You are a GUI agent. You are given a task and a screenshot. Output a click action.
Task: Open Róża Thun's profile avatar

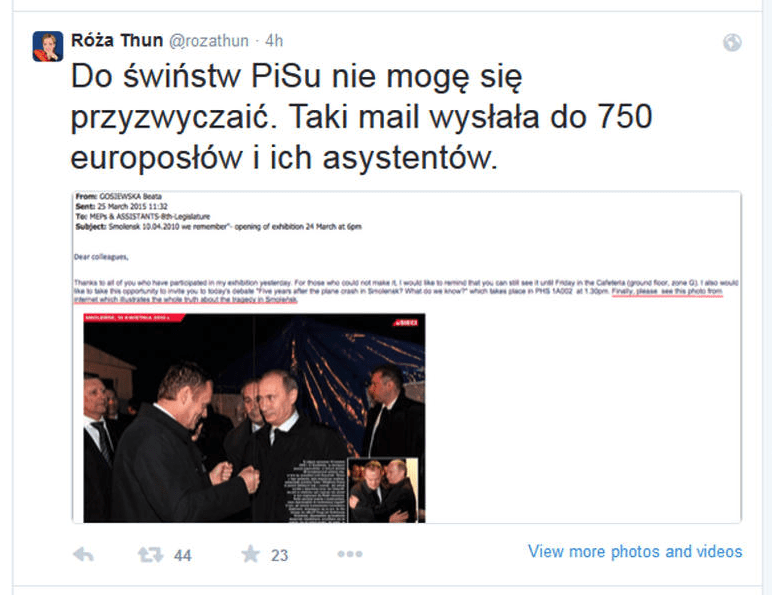click(x=48, y=46)
